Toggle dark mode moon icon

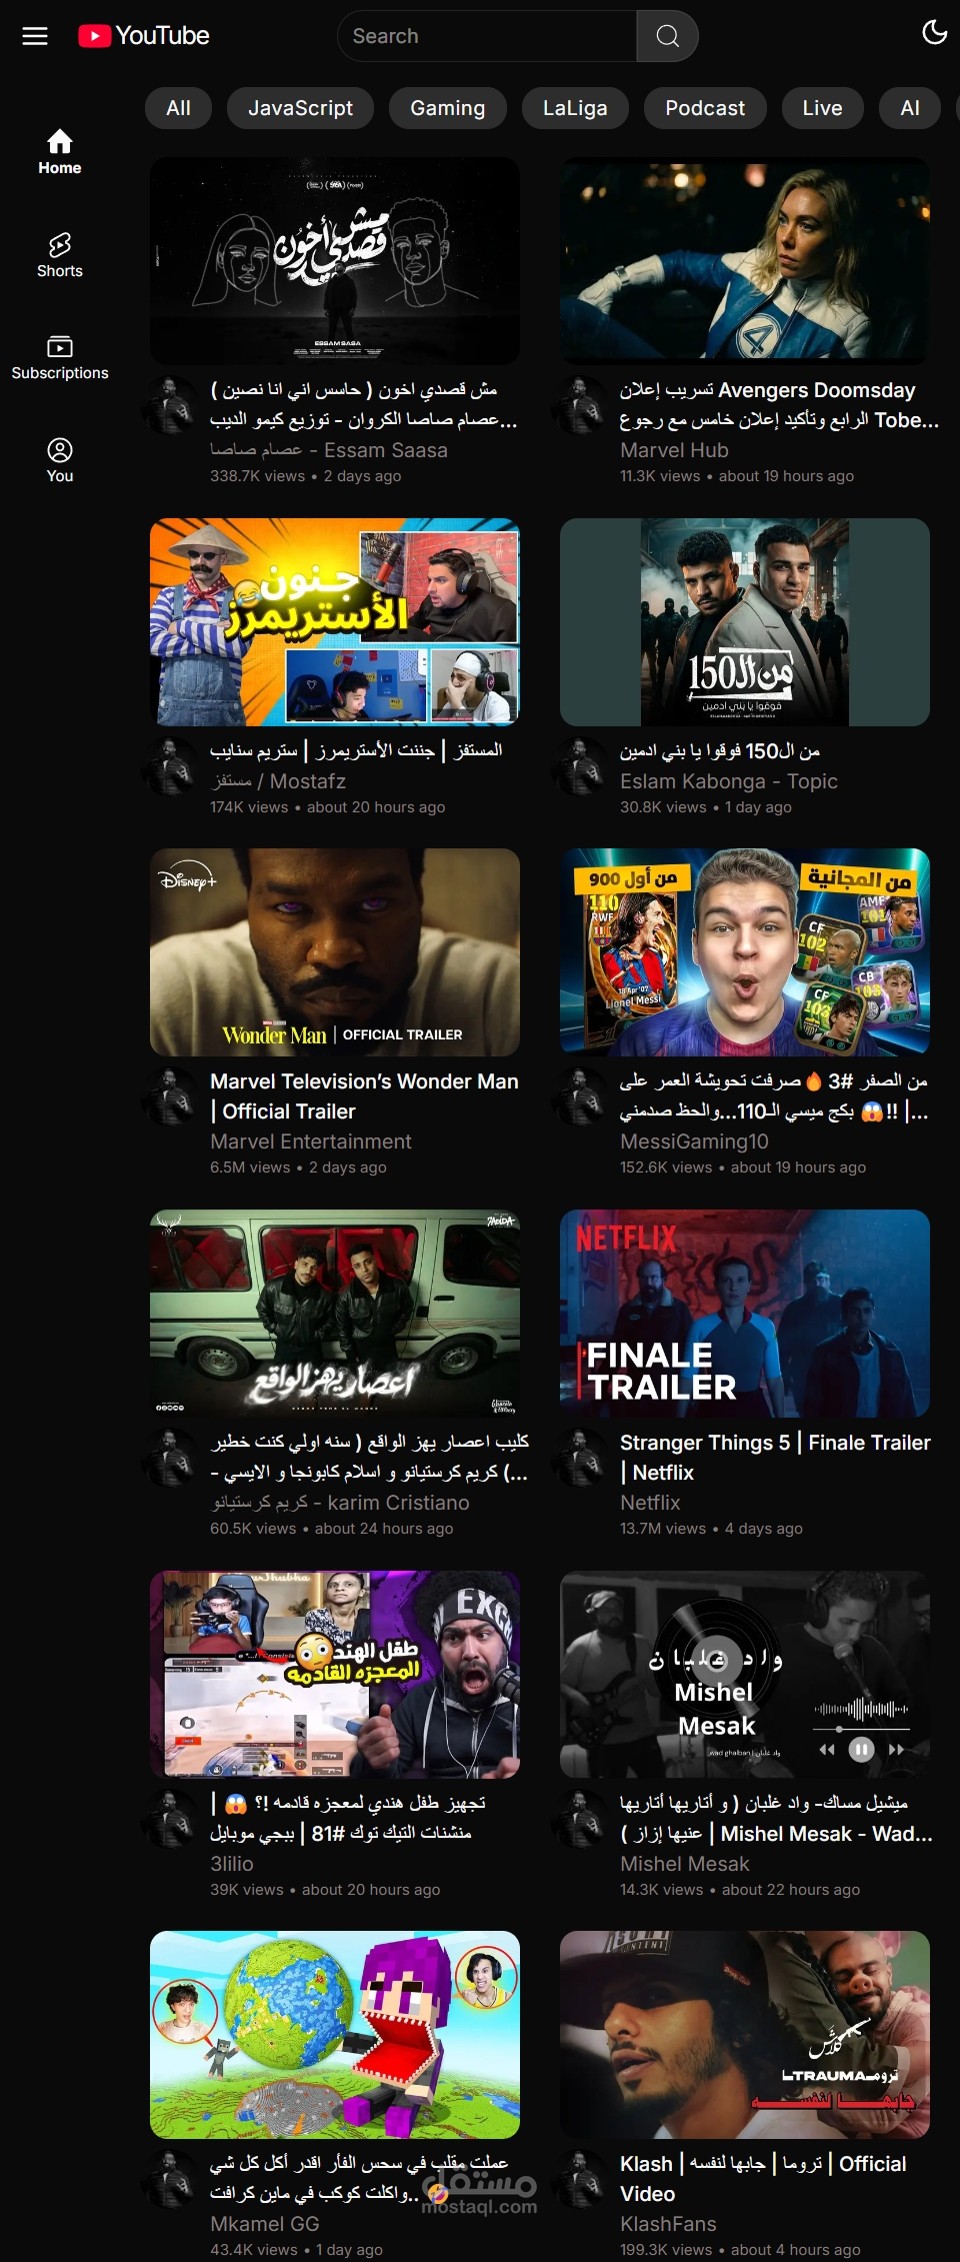[934, 32]
